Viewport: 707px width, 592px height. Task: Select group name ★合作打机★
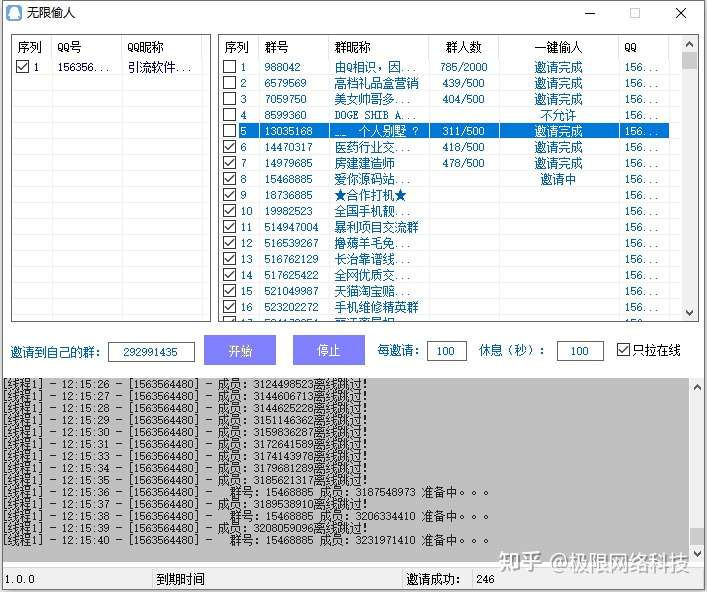370,195
